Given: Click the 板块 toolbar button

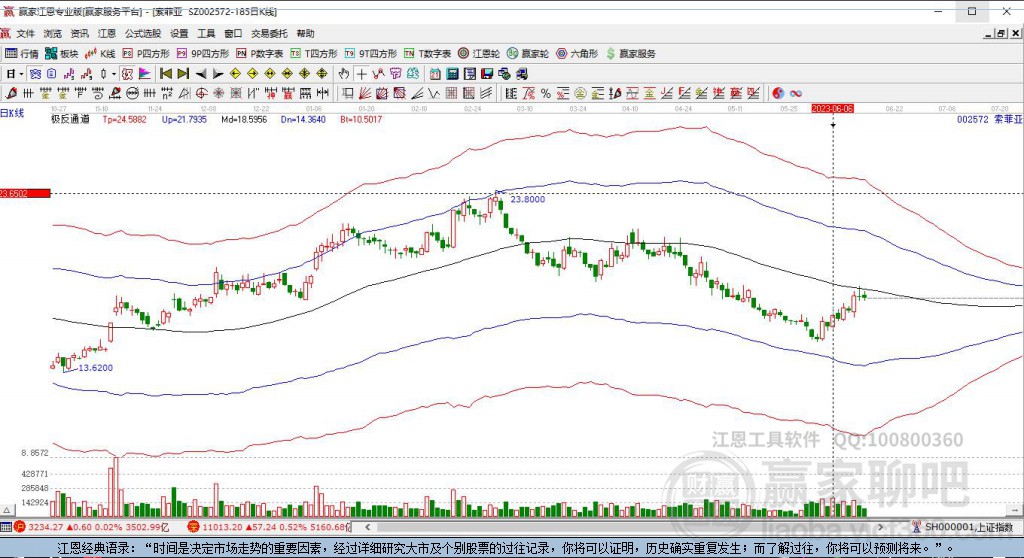Looking at the screenshot, I should tap(61, 54).
